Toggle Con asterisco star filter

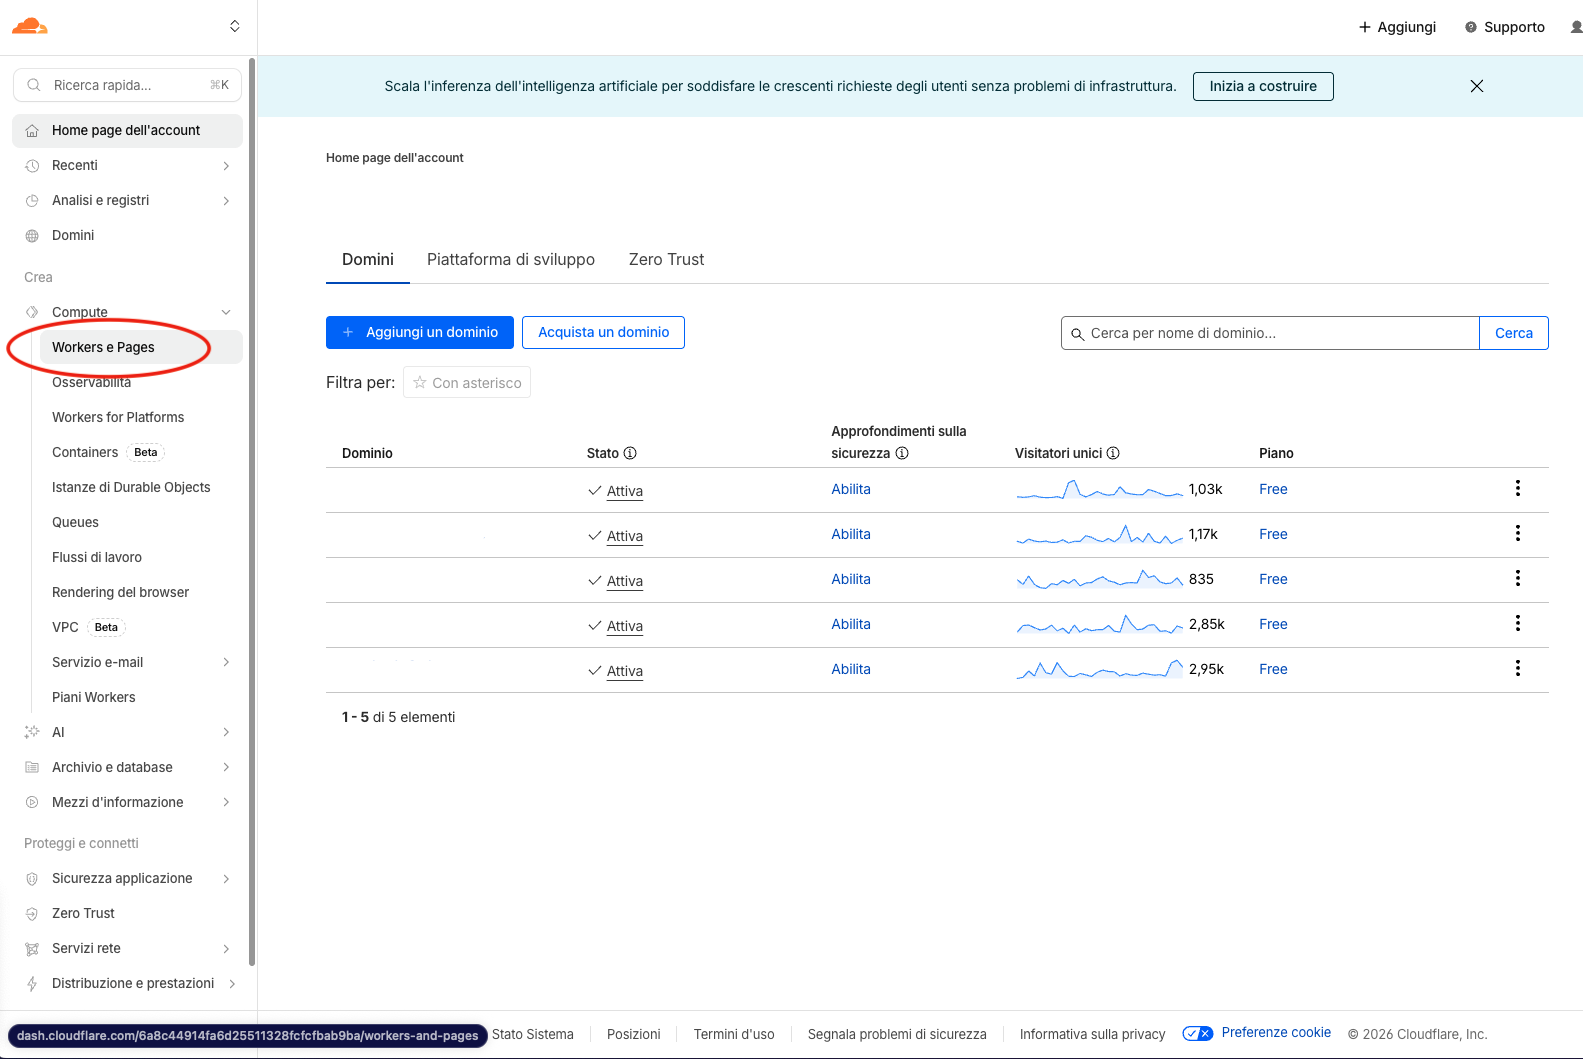pyautogui.click(x=467, y=382)
